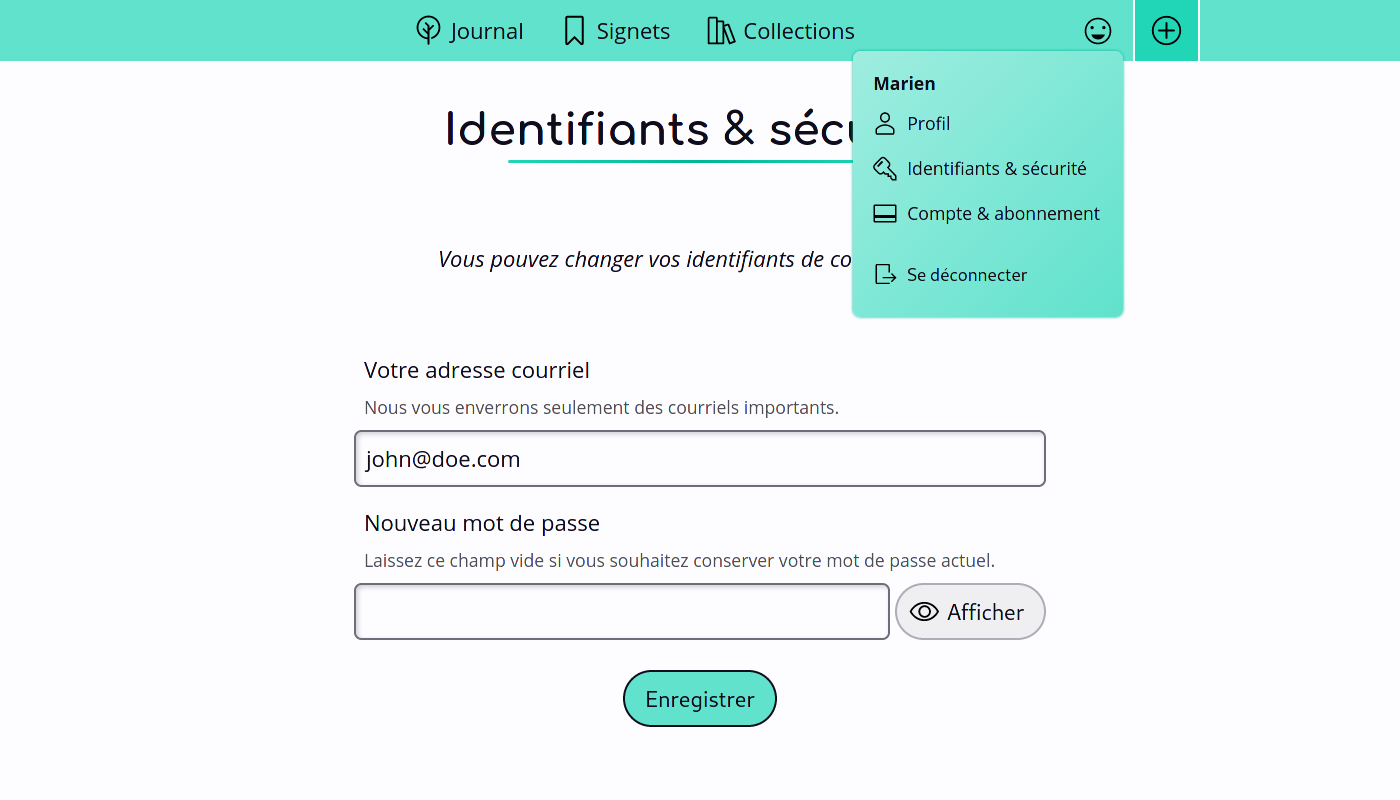Click the plus icon to create a new entry
The image size is (1400, 800).
tap(1166, 30)
